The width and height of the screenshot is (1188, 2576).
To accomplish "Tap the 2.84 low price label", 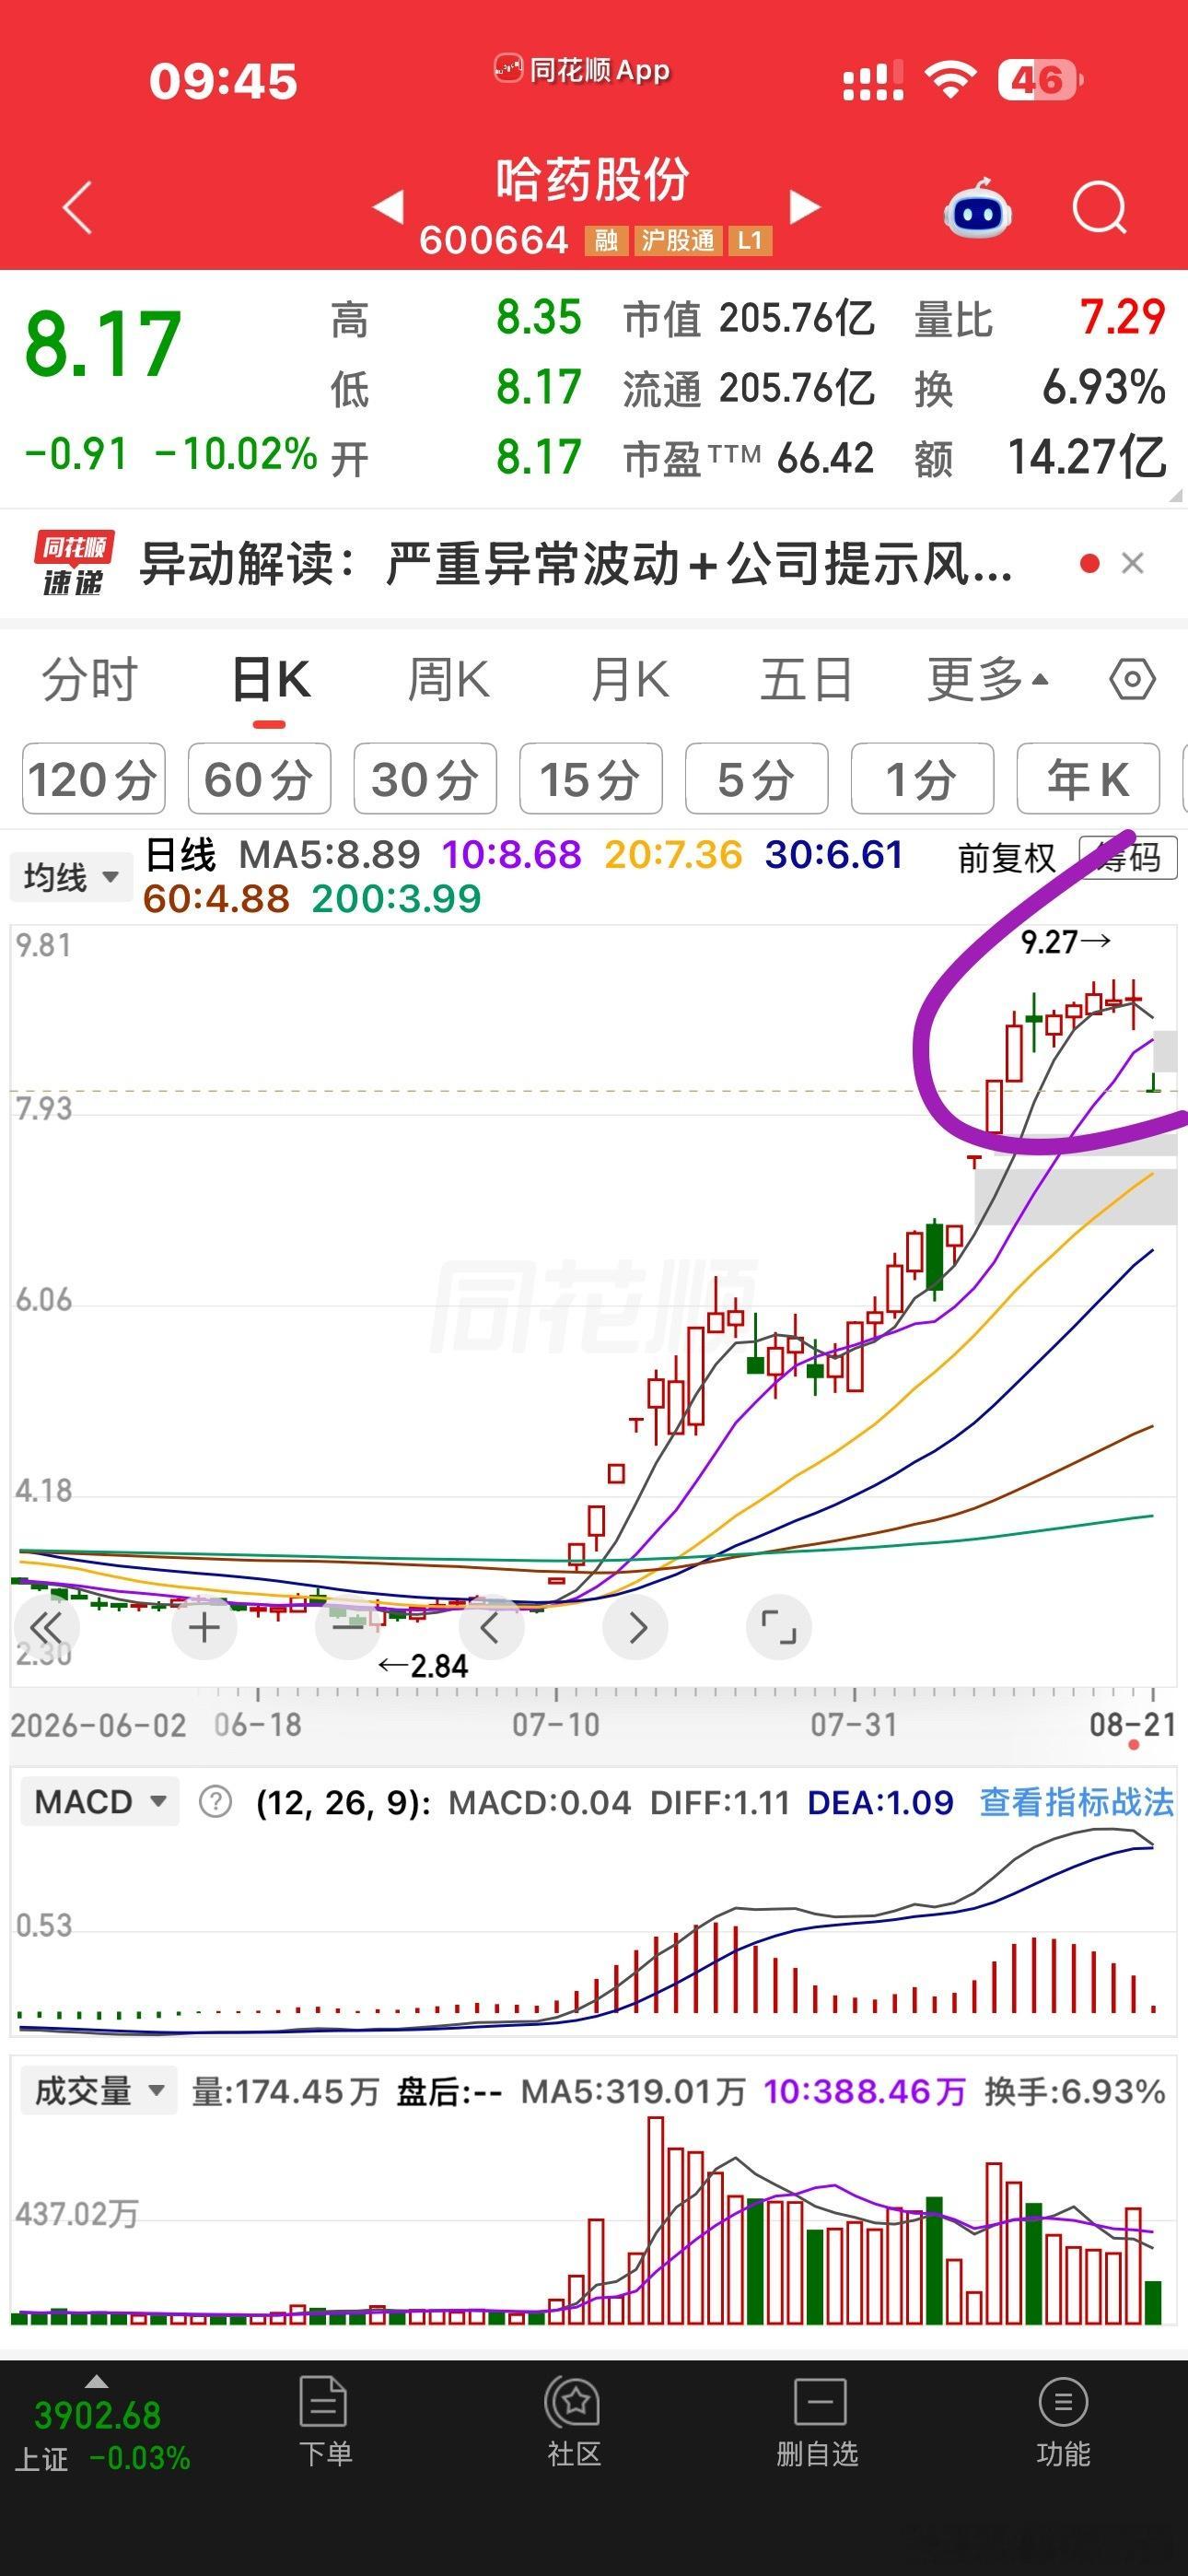I will tap(423, 1666).
